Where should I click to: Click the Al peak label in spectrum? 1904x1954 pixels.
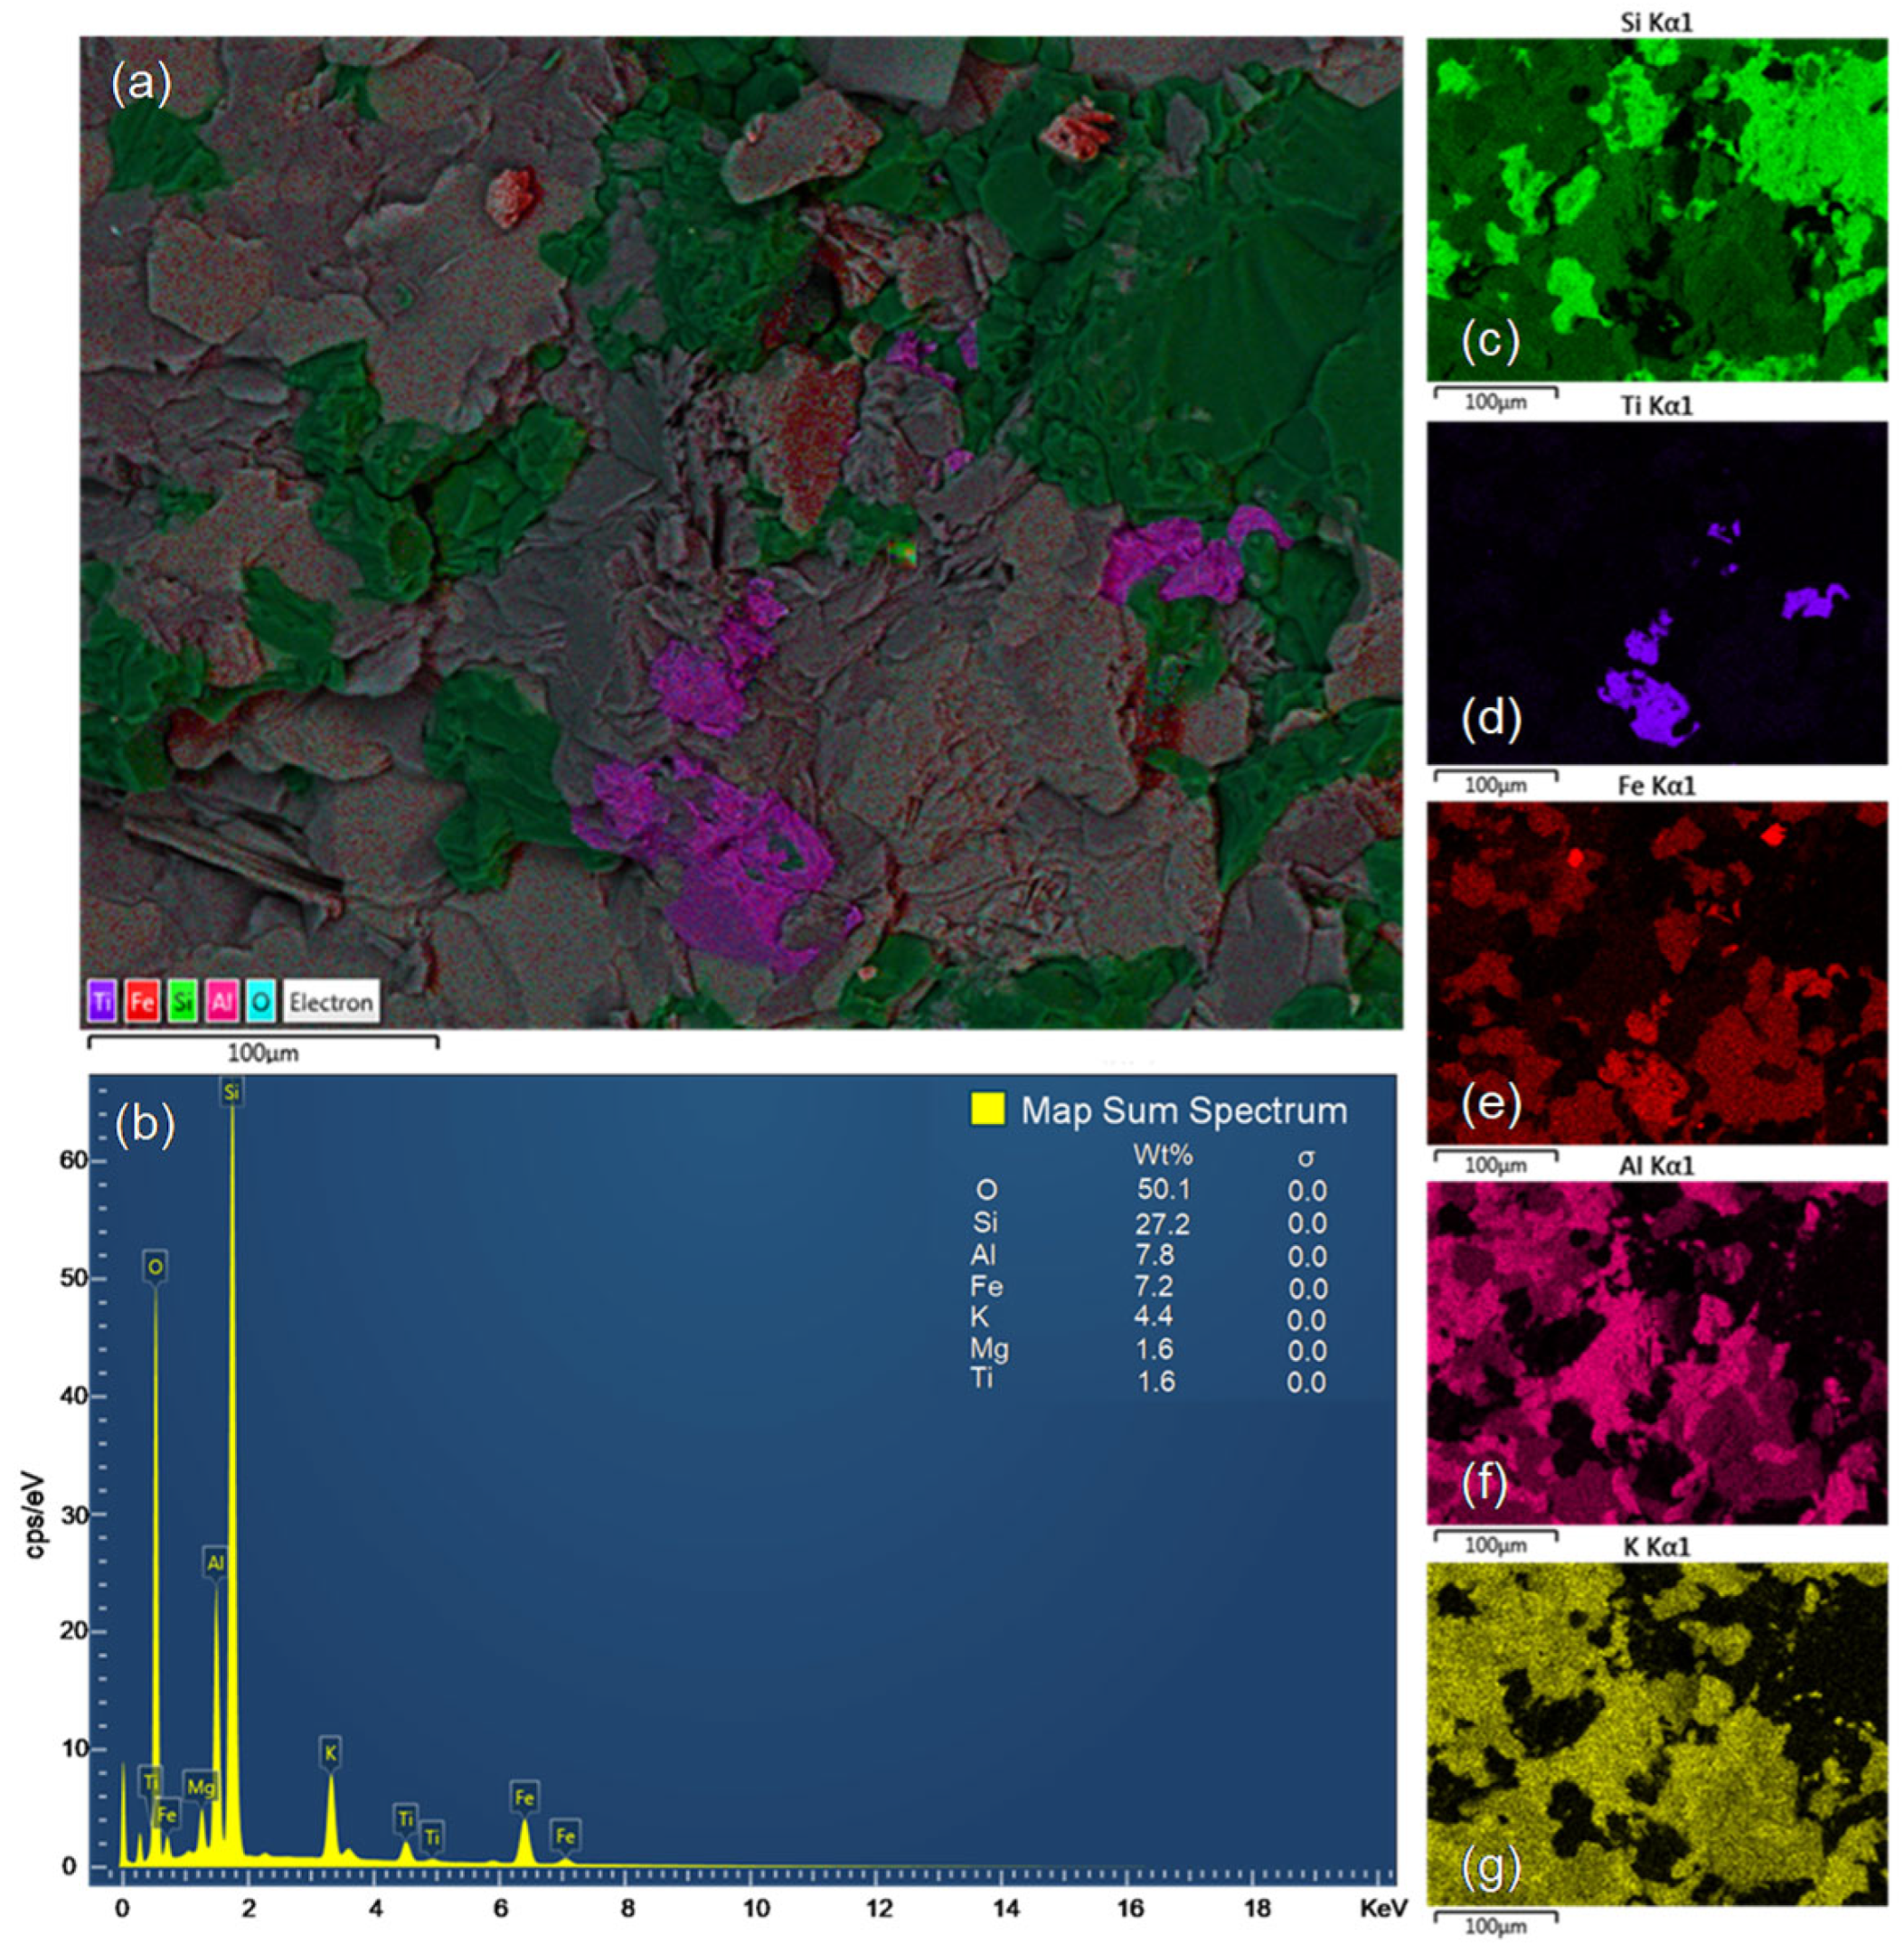[x=215, y=1562]
